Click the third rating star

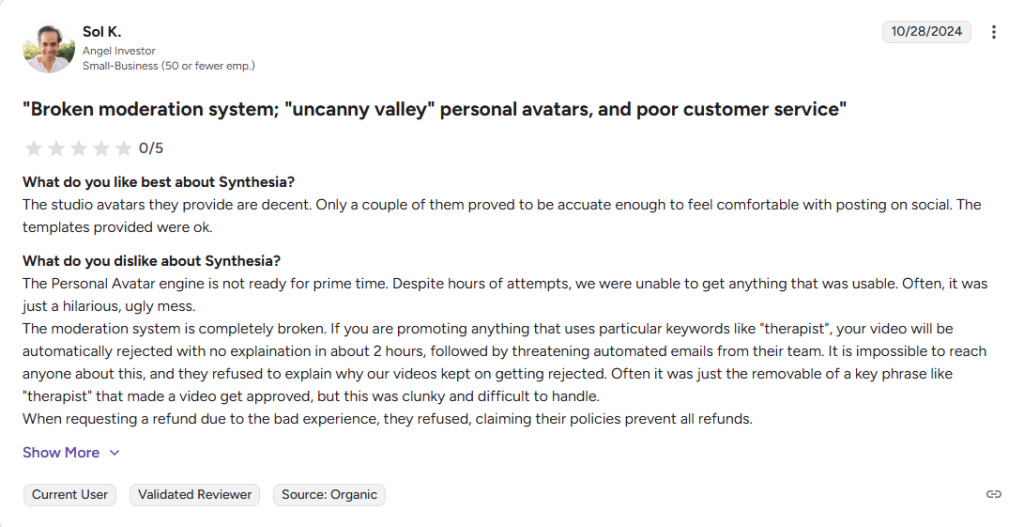point(78,149)
